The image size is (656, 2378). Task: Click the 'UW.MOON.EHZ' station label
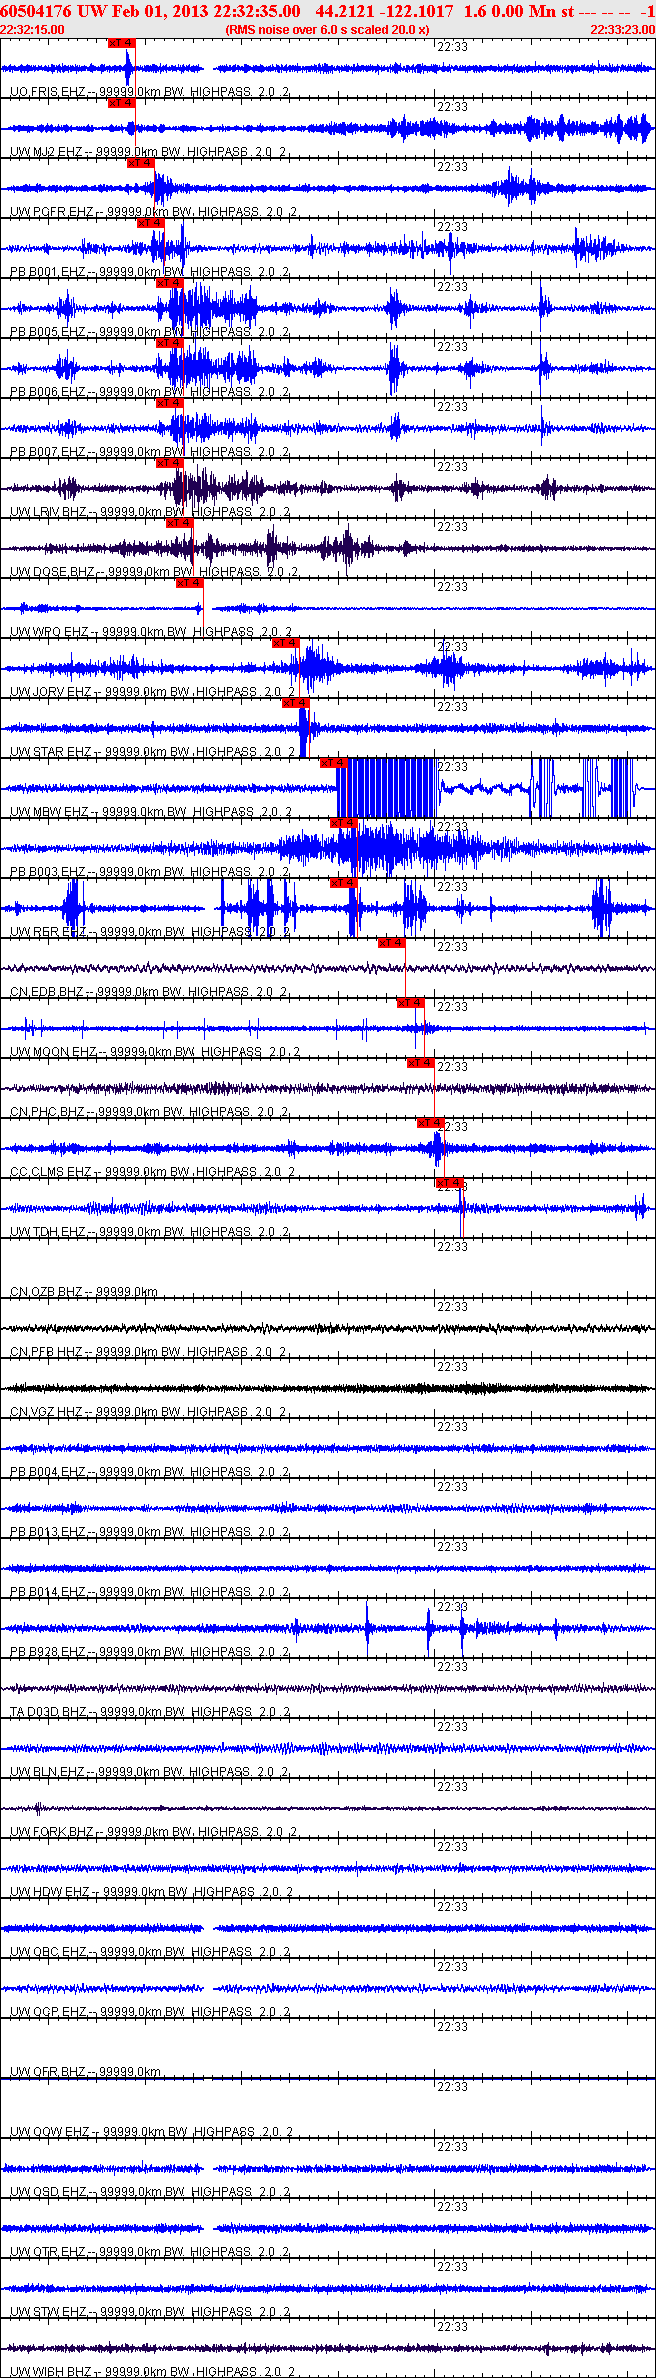[x=54, y=1052]
